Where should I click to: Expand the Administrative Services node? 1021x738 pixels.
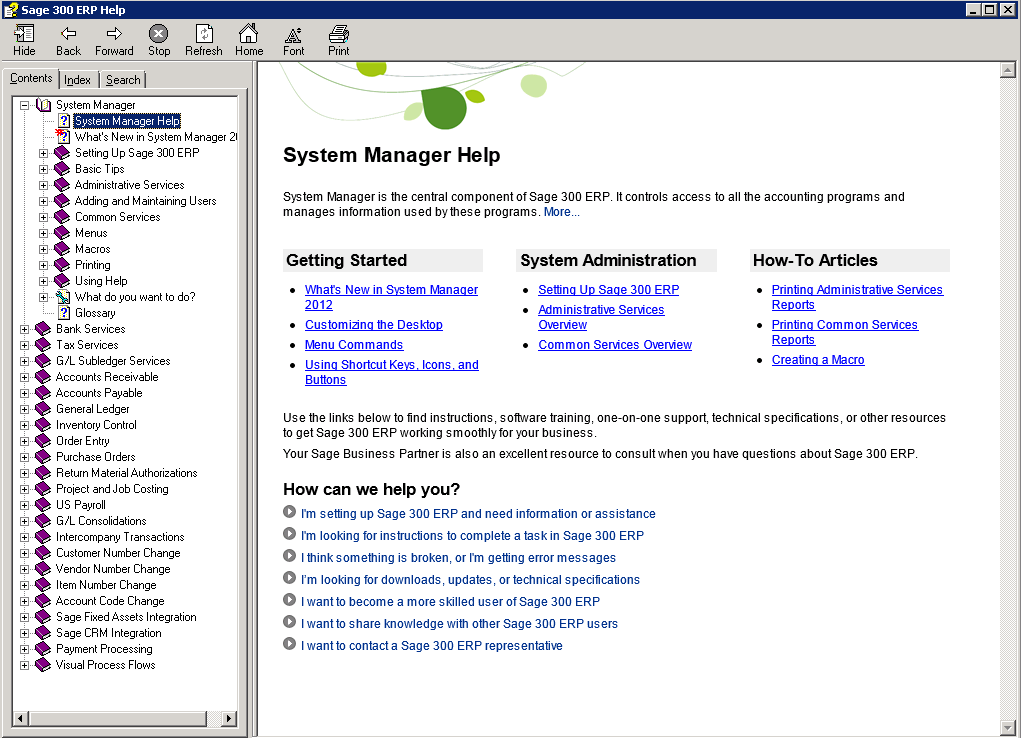(43, 185)
